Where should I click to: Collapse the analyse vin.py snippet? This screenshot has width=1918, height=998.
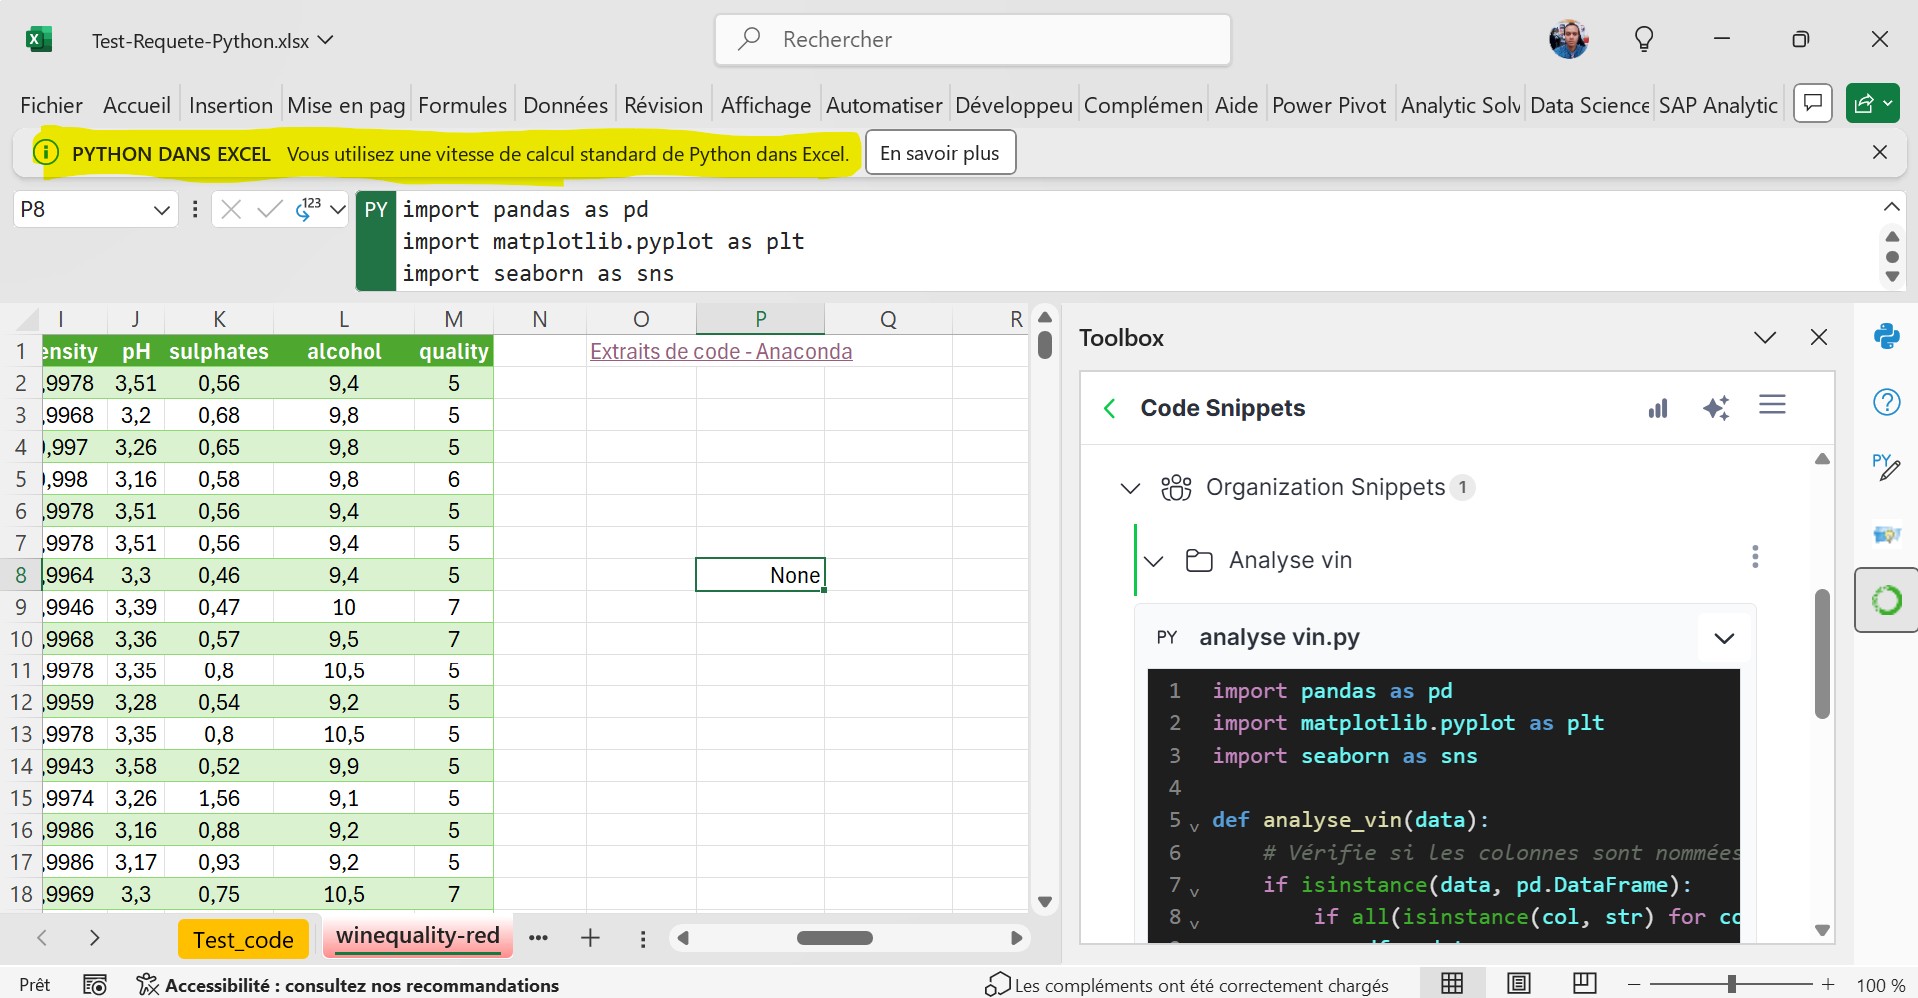[x=1724, y=638]
